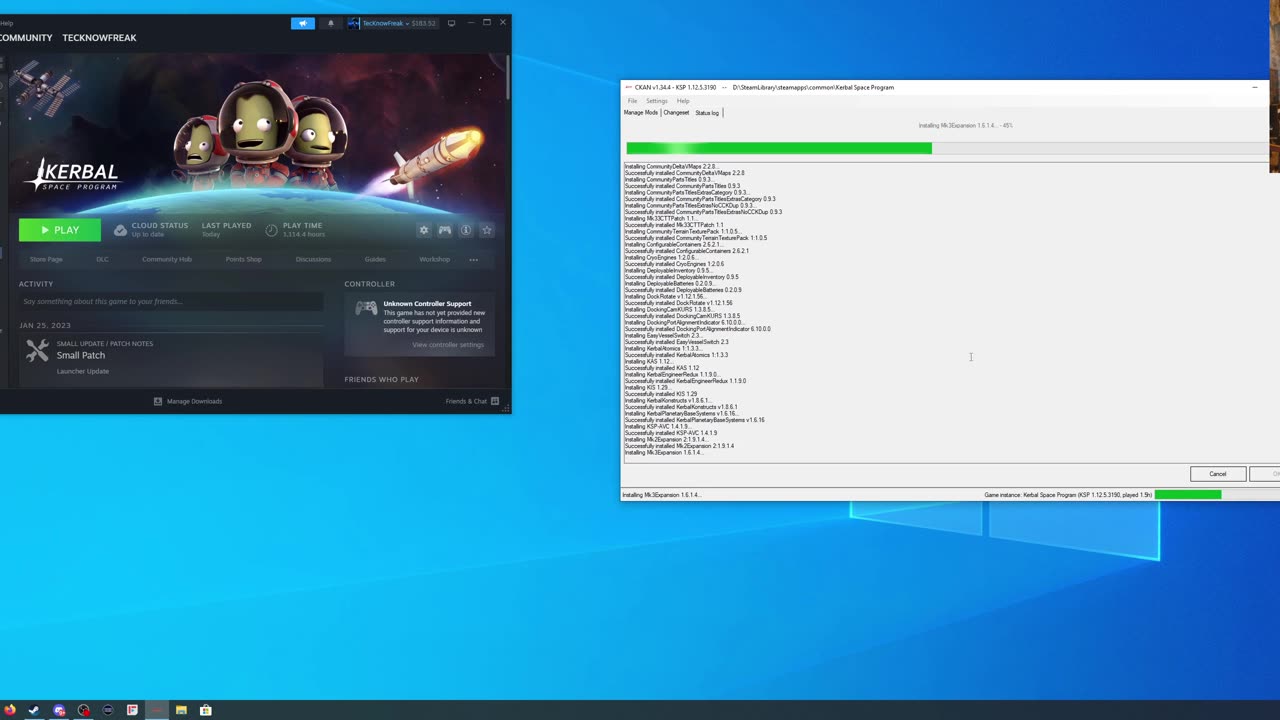Click the dark circular taskbar icon before Flipboard
Screen dimensions: 1280x720
point(108,710)
